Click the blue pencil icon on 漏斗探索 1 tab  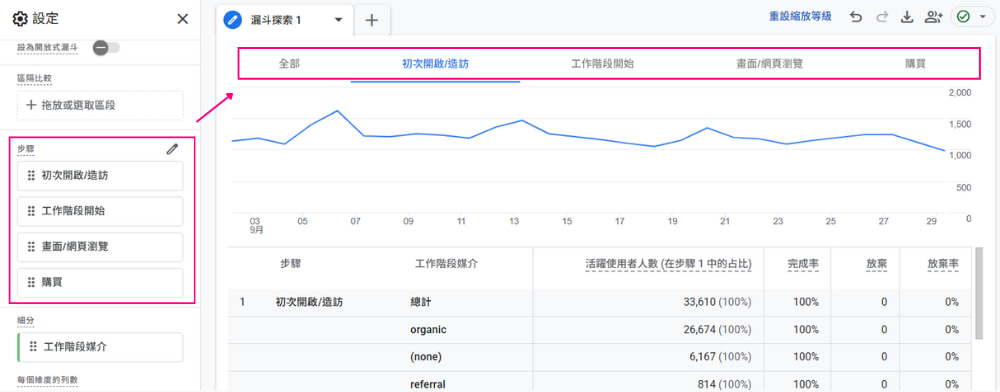(x=233, y=20)
